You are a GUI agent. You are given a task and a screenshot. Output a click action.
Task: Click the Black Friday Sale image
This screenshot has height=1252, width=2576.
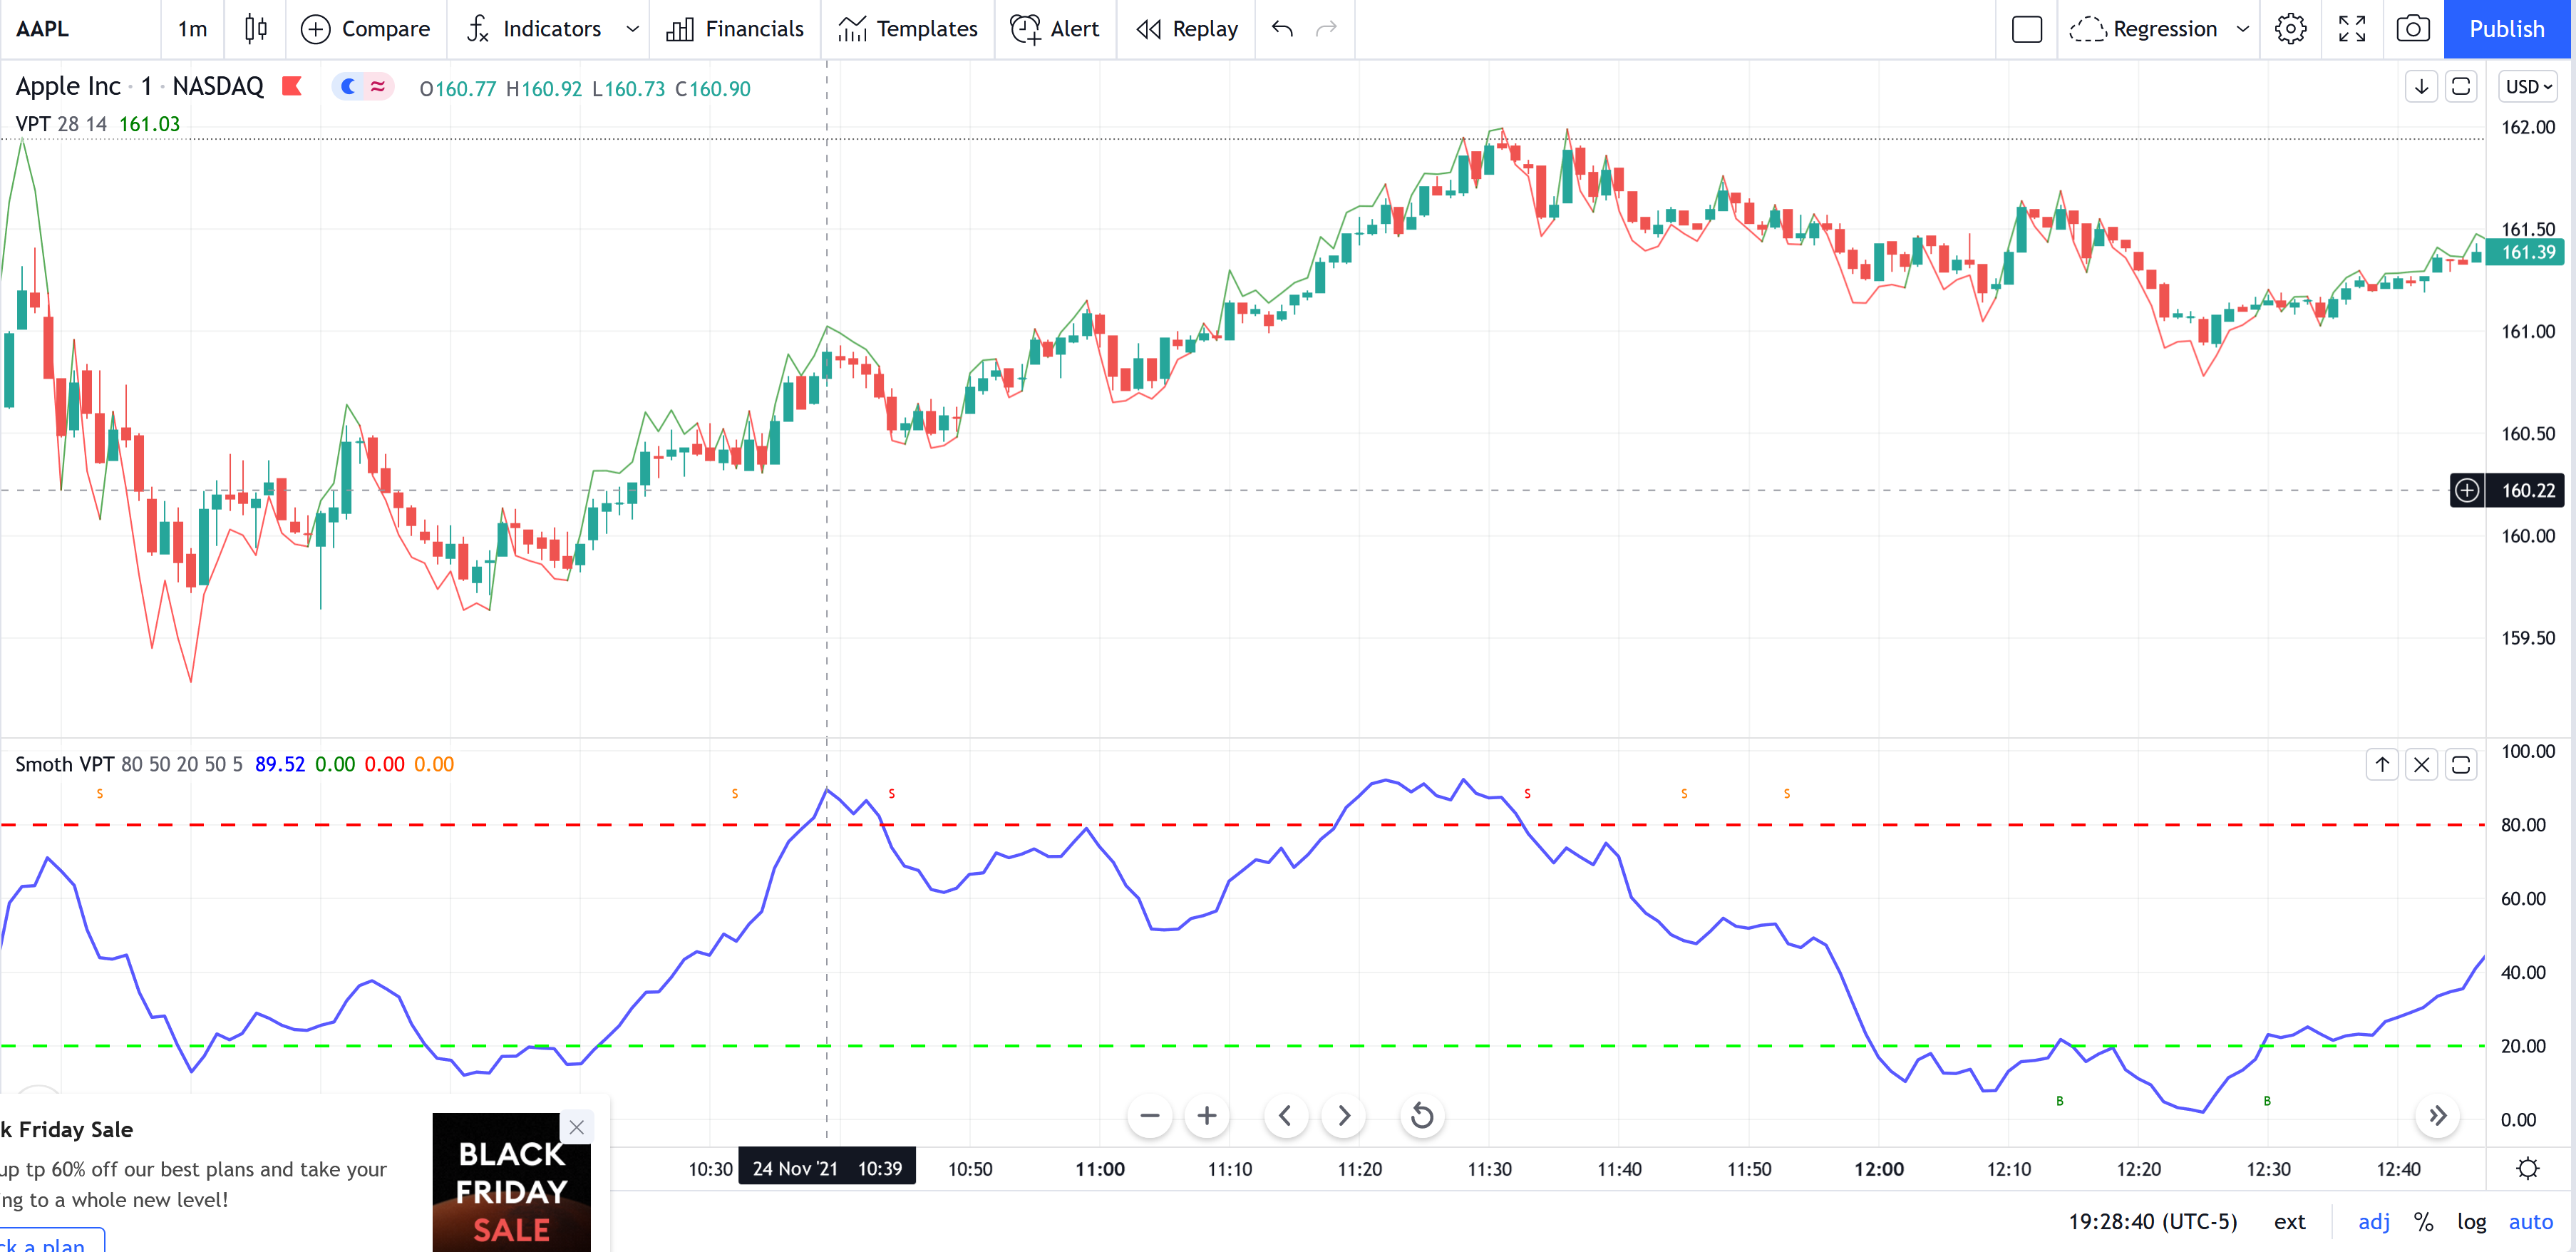[511, 1182]
